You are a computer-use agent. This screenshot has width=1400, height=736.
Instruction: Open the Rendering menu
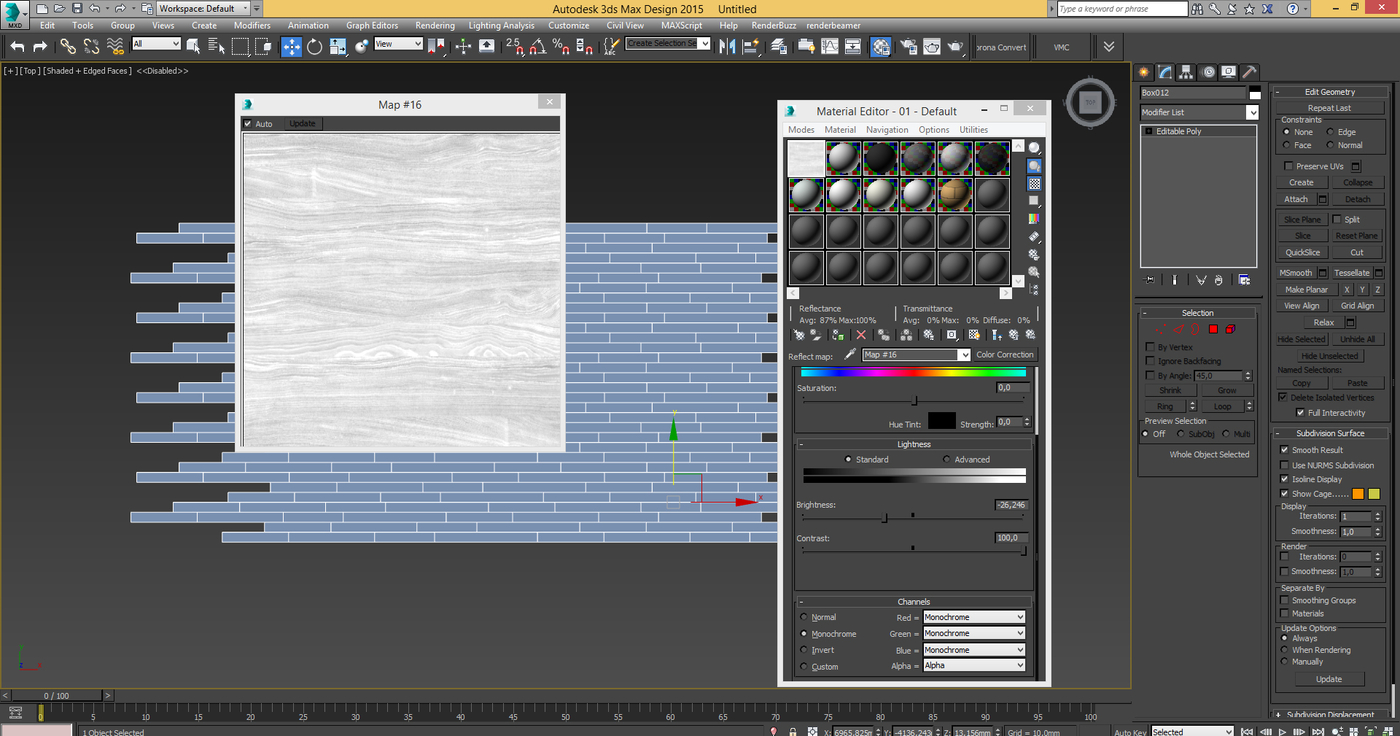pyautogui.click(x=434, y=25)
